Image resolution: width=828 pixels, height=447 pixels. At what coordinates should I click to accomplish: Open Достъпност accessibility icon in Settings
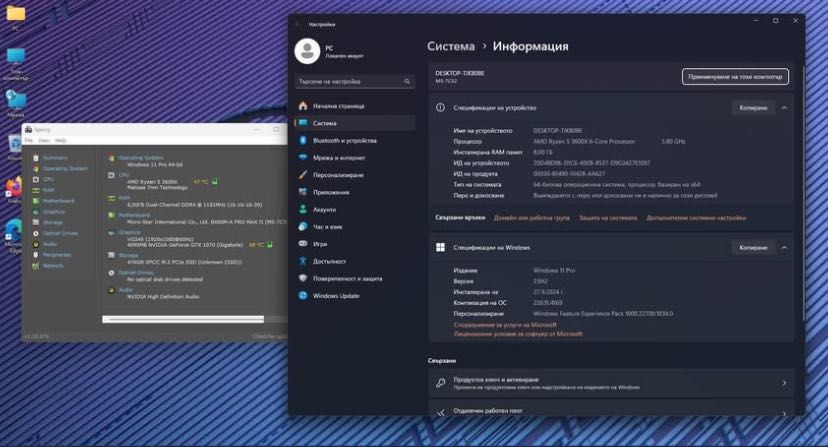[303, 261]
